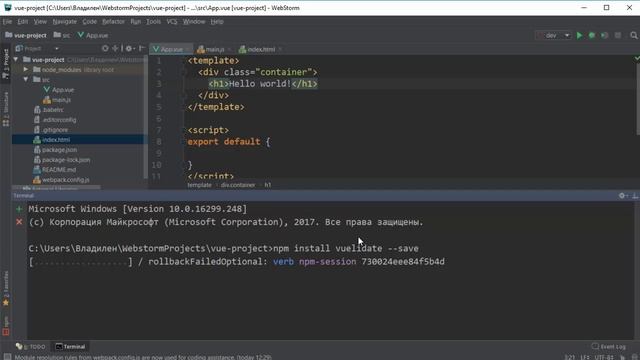
Task: Open the Edit menu
Action: click(22, 22)
